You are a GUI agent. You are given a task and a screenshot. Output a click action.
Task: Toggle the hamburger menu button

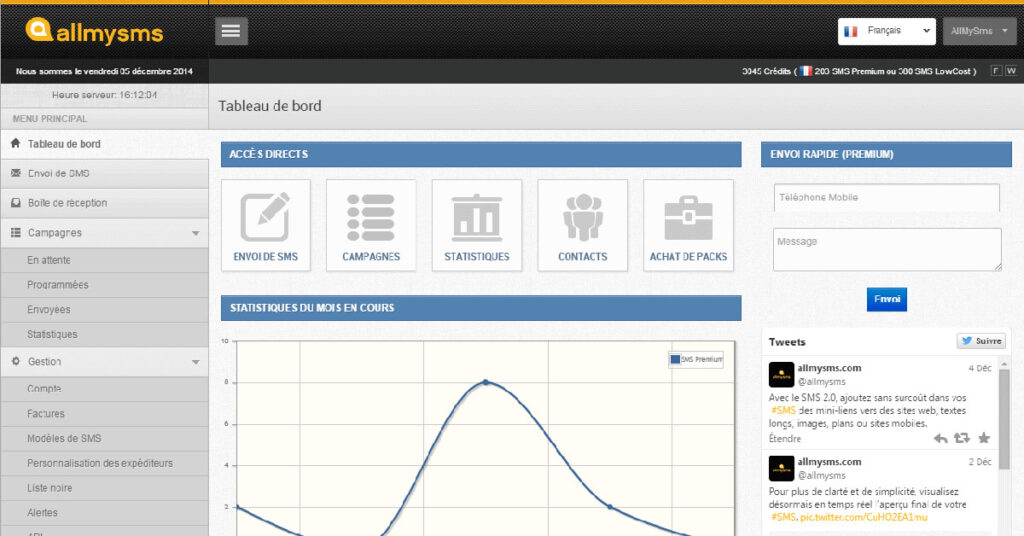click(231, 31)
